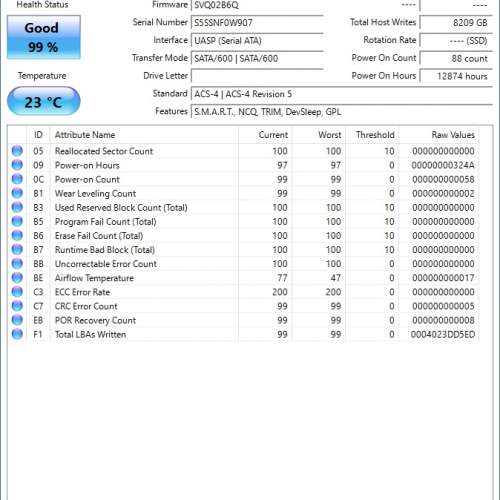Viewport: 500px width, 500px height.
Task: Click raw value 000000000017
Action: coord(443,278)
